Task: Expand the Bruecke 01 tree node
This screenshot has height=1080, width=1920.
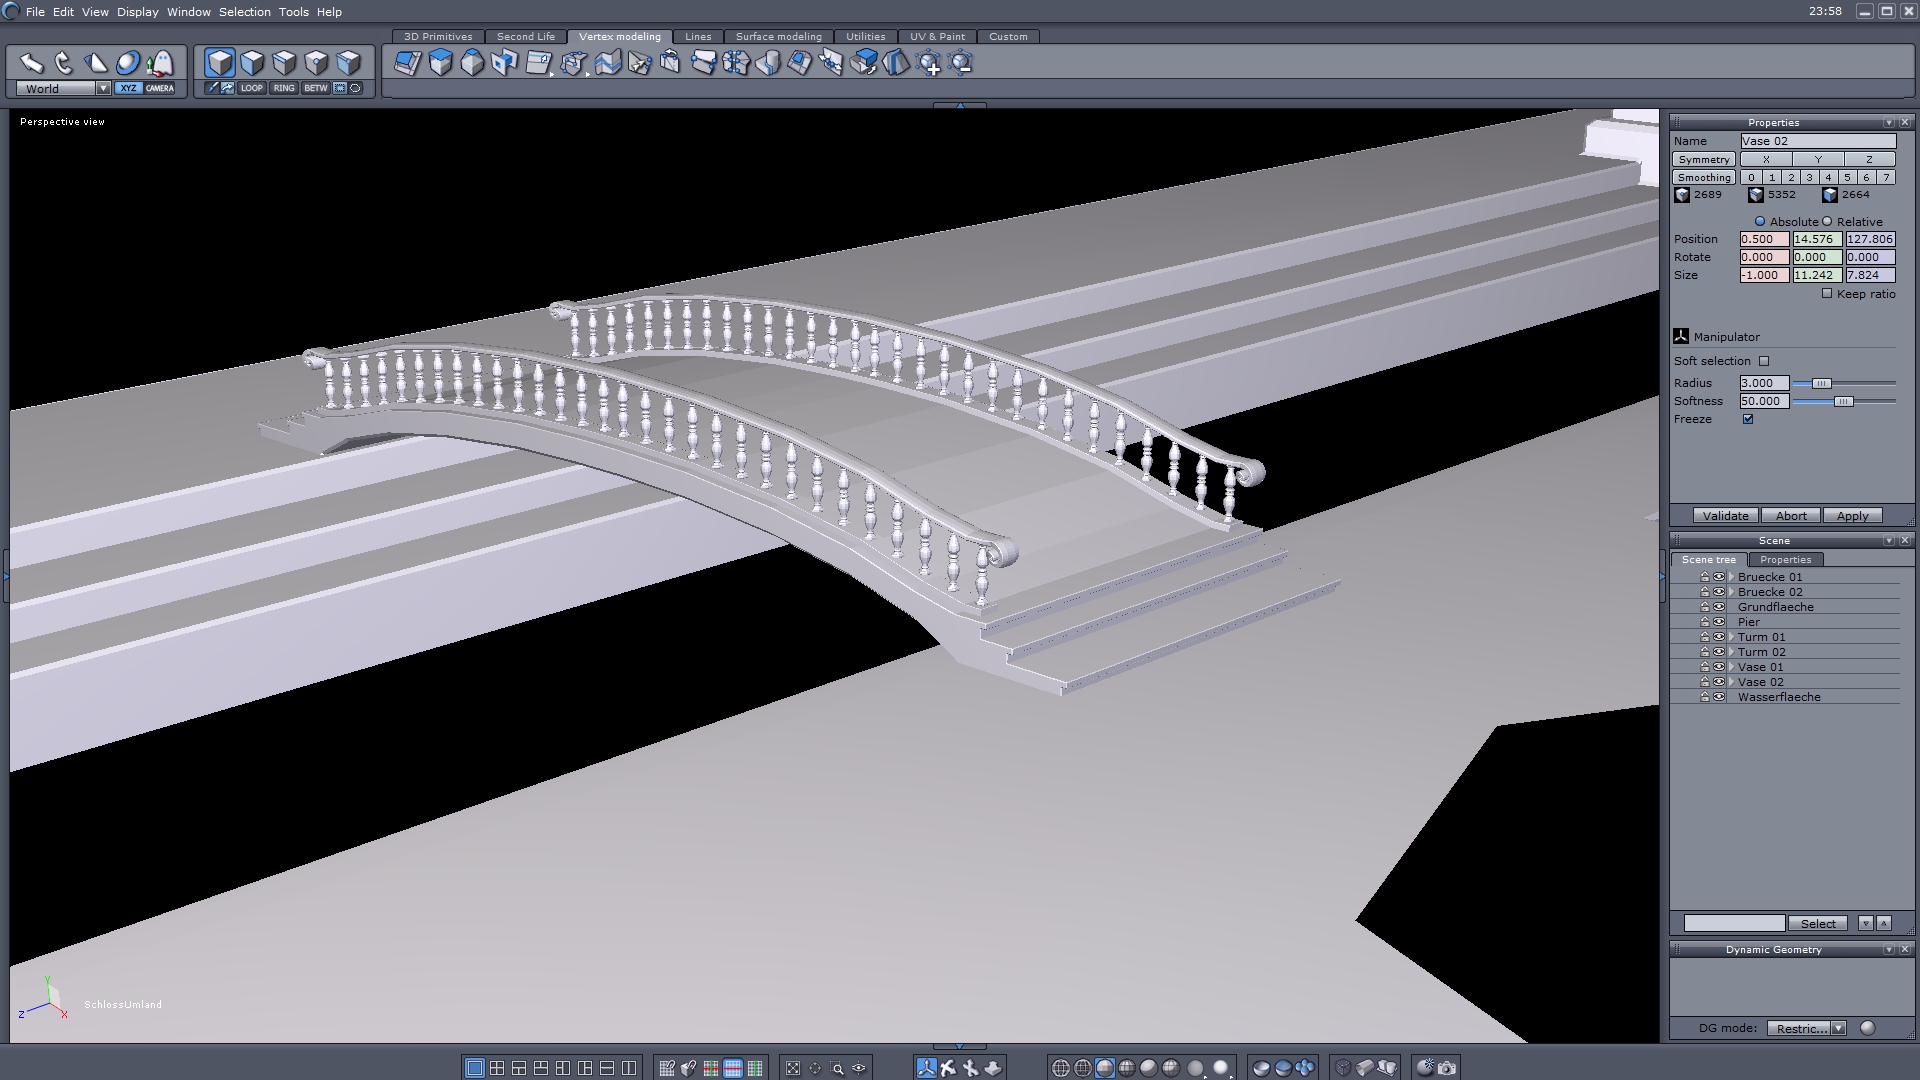Action: click(1731, 577)
